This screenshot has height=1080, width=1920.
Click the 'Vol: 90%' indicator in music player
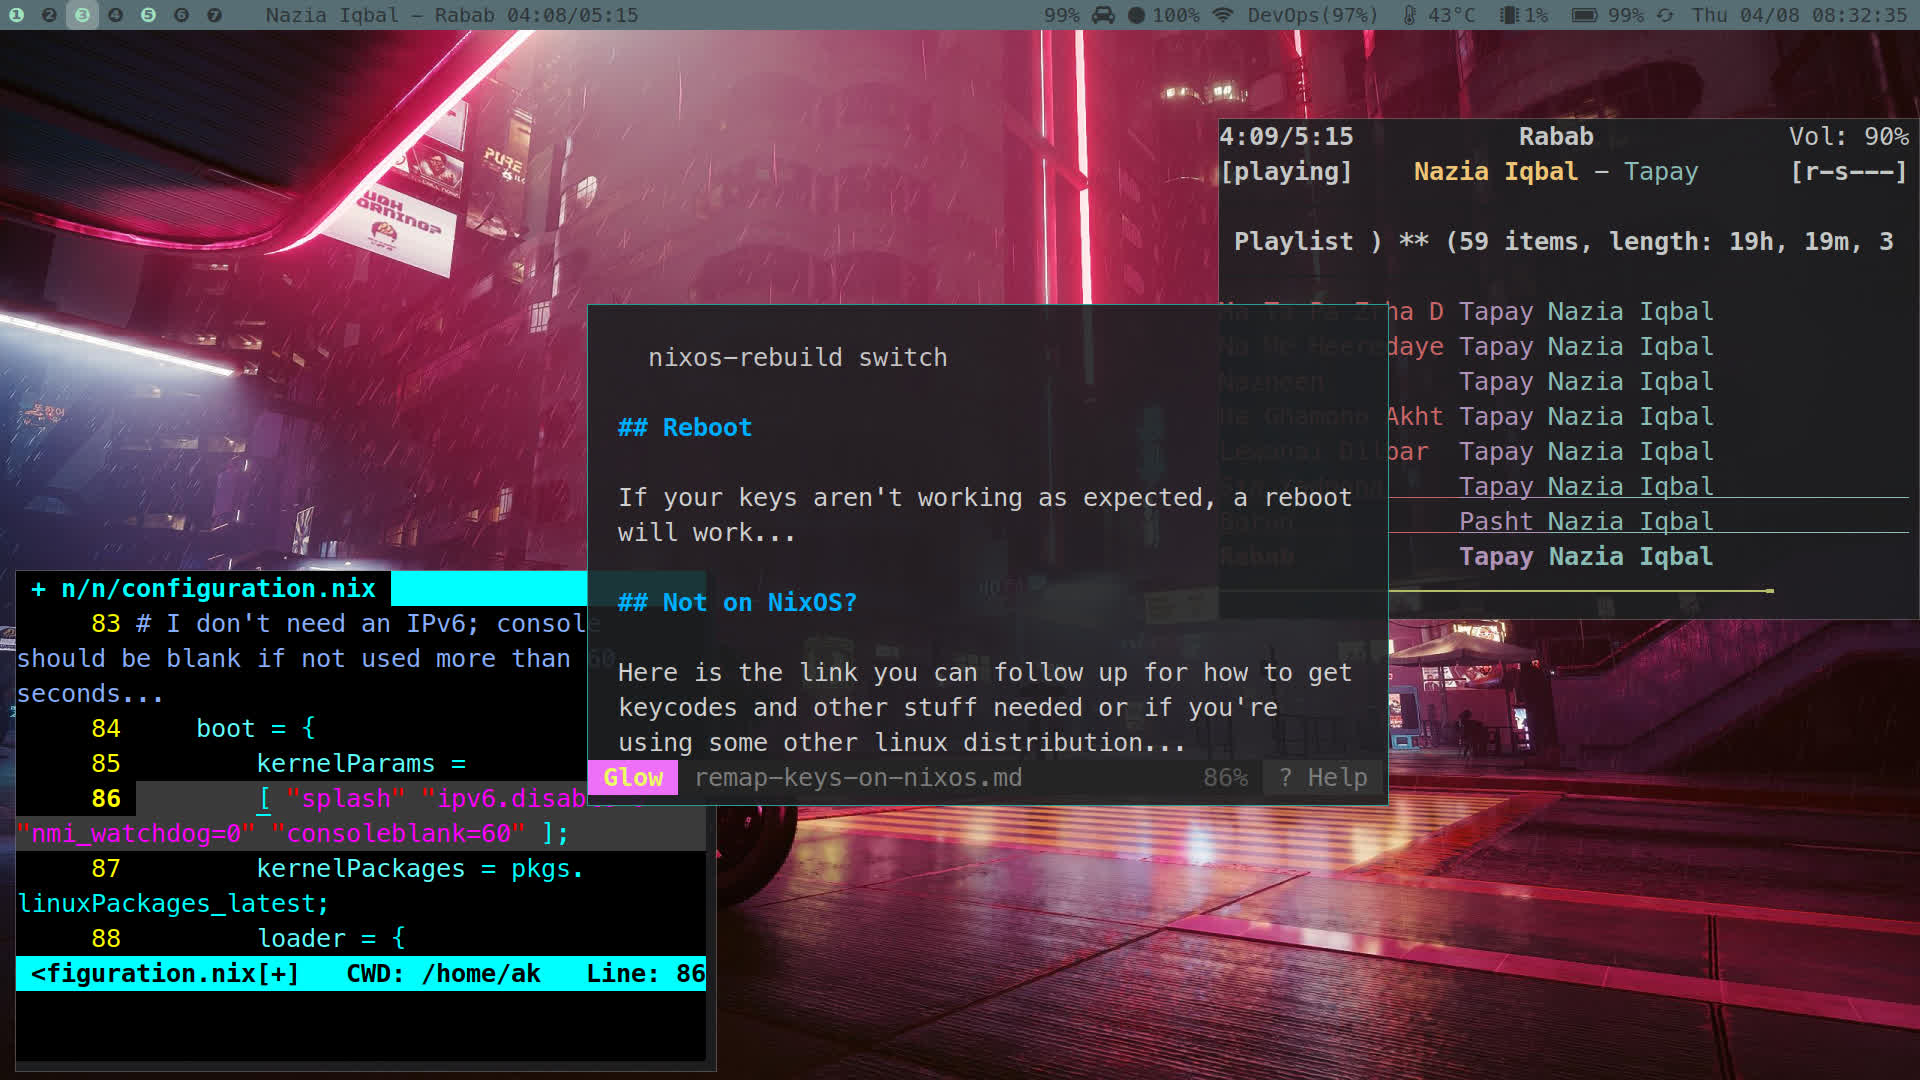point(1849,136)
